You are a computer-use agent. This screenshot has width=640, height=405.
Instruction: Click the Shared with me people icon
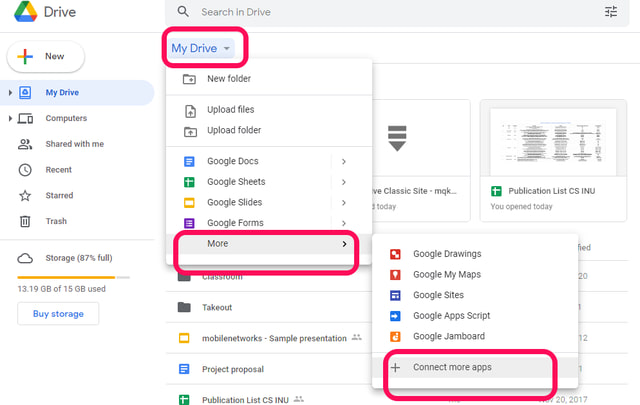pyautogui.click(x=25, y=144)
